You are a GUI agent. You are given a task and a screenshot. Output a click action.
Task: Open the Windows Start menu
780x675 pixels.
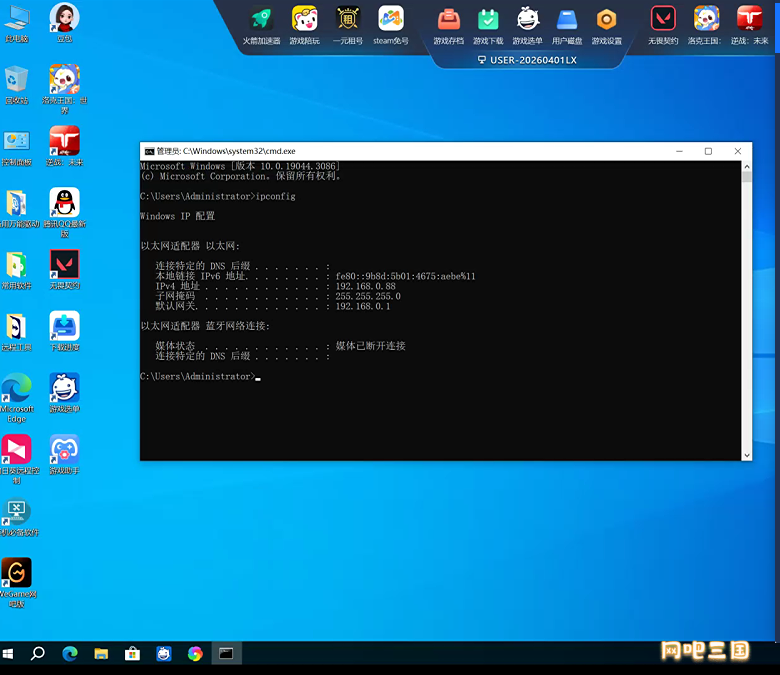point(9,653)
